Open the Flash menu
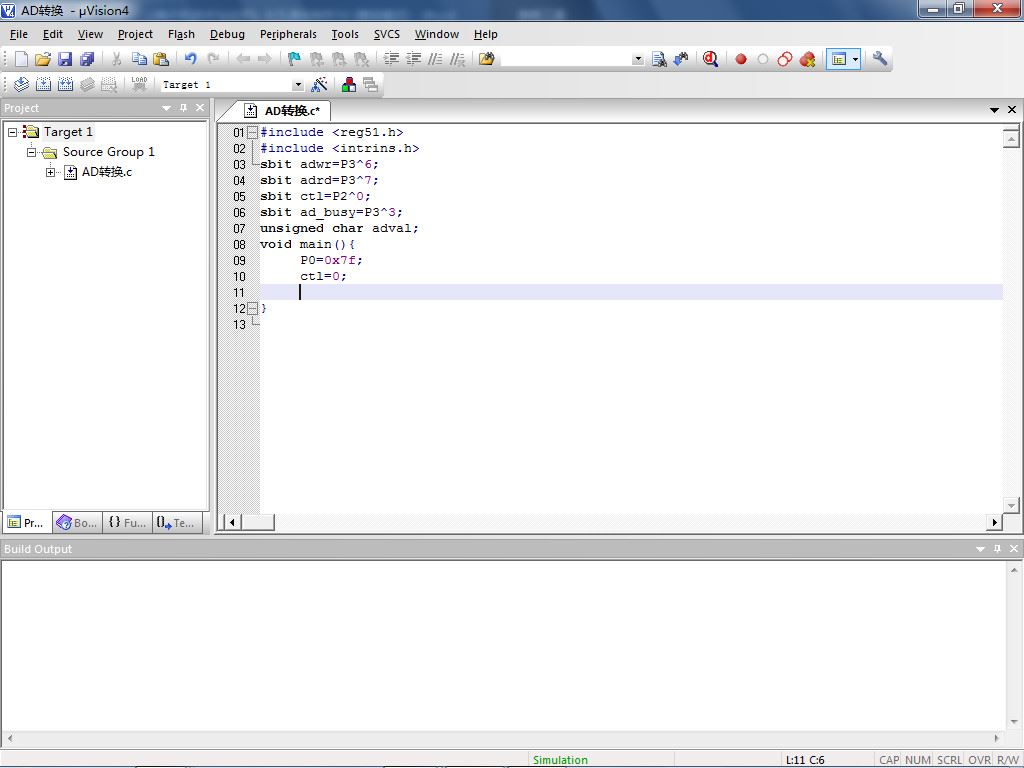Viewport: 1024px width, 768px height. (181, 34)
